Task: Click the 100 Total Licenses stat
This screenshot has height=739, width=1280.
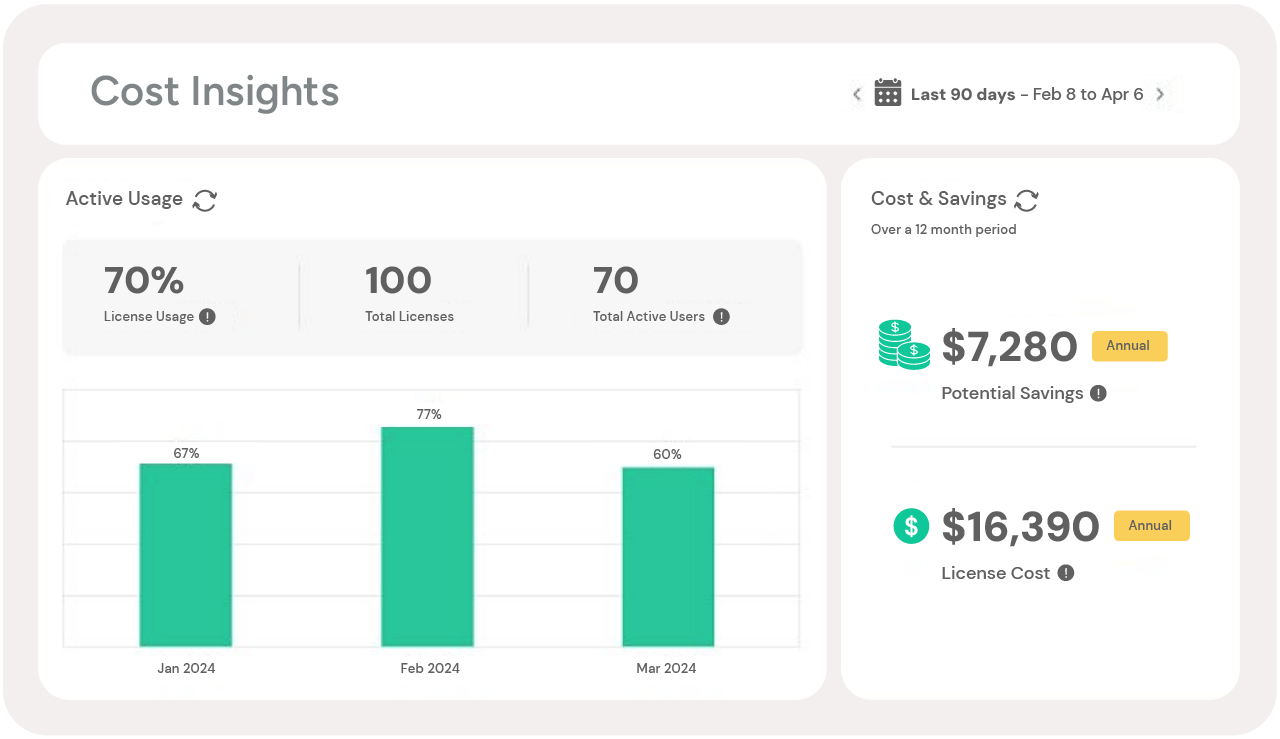Action: [399, 281]
